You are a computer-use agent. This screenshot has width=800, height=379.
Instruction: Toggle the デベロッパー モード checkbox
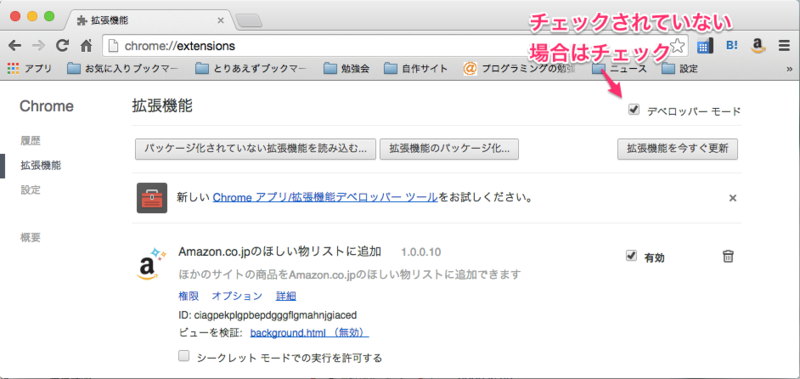tap(634, 109)
